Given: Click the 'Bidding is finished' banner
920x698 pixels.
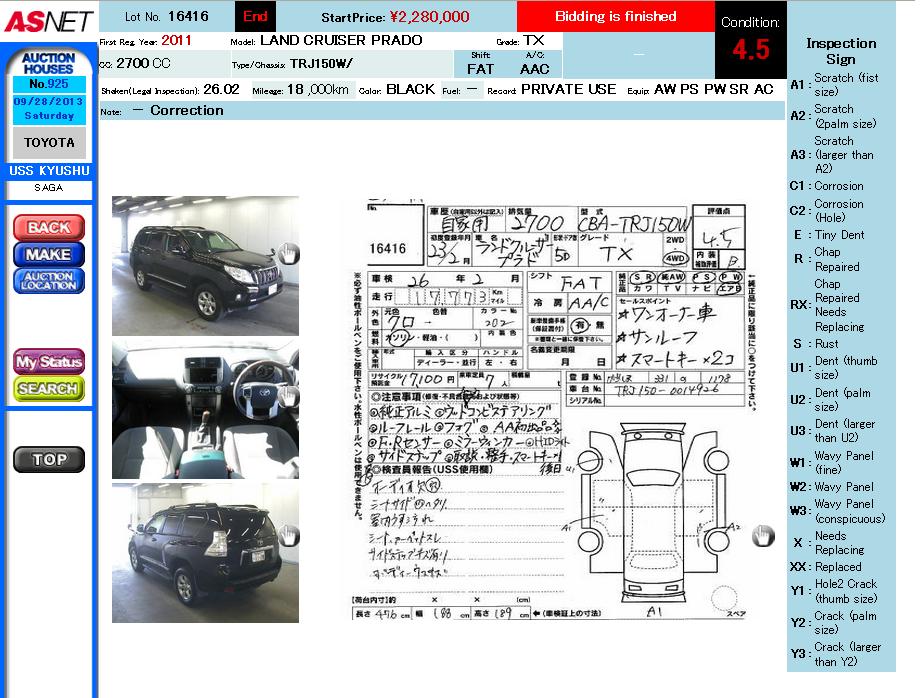Looking at the screenshot, I should (x=615, y=16).
